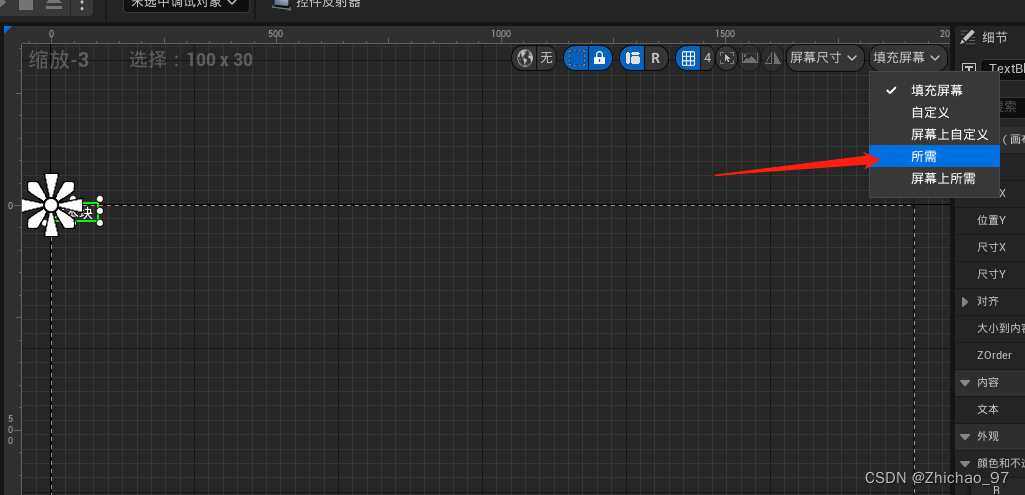Open the 未选中调试对象 debug object dropdown
Viewport: 1025px width, 495px height.
coord(186,5)
